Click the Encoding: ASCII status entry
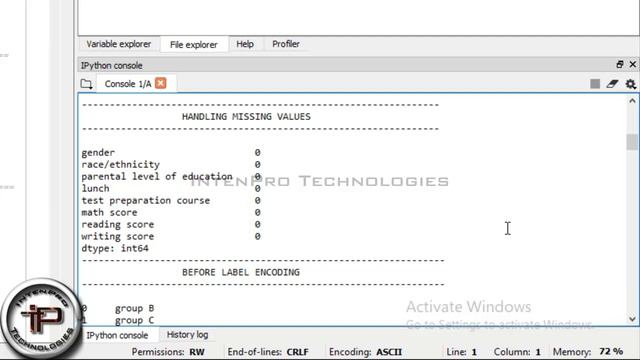Image resolution: width=640 pixels, height=360 pixels. coord(365,352)
